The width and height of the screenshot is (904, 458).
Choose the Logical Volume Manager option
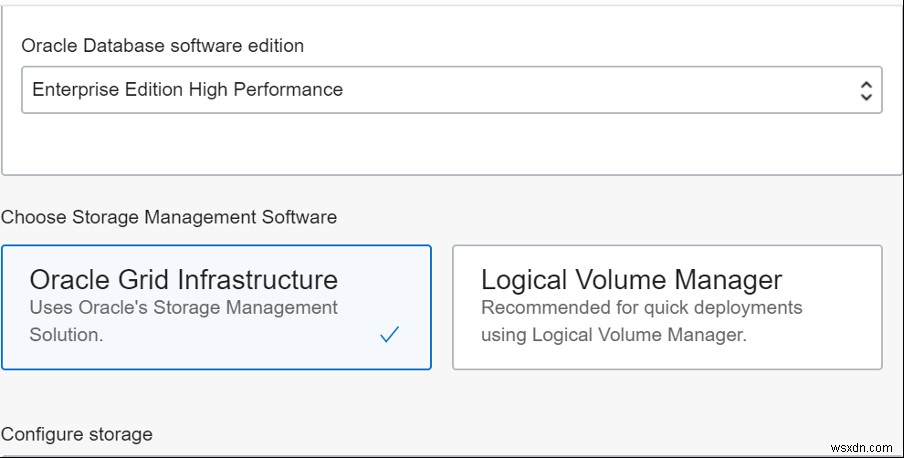[x=667, y=307]
